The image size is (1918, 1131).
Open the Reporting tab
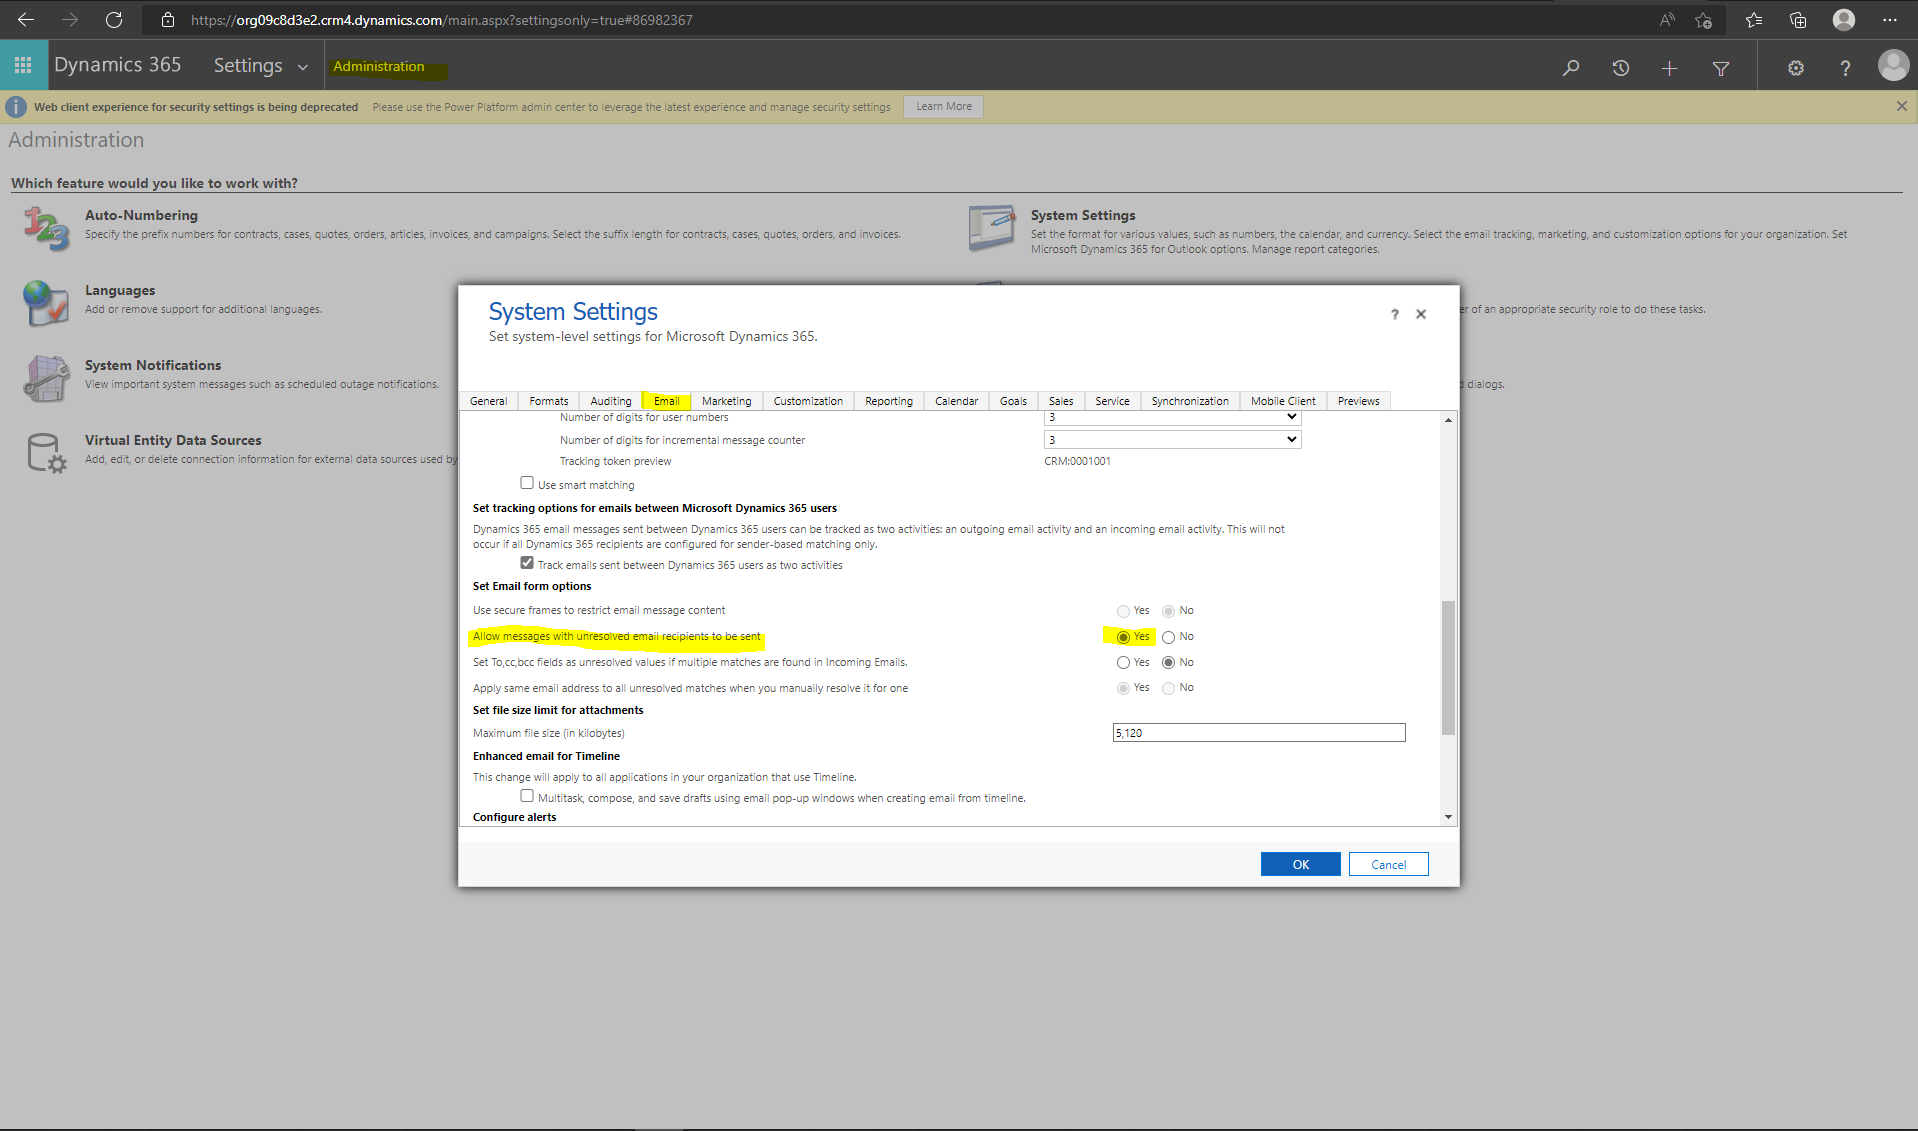click(x=888, y=401)
